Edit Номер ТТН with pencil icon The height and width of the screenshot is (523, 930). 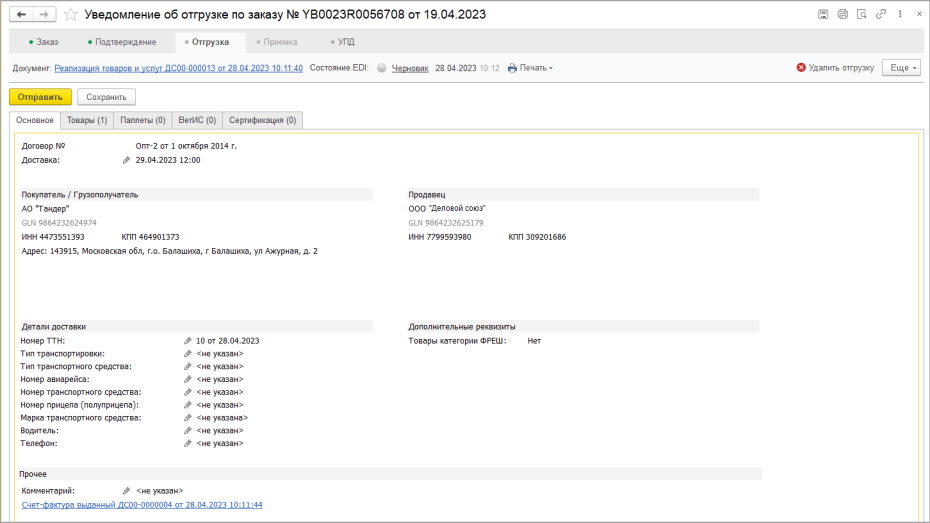coord(187,341)
